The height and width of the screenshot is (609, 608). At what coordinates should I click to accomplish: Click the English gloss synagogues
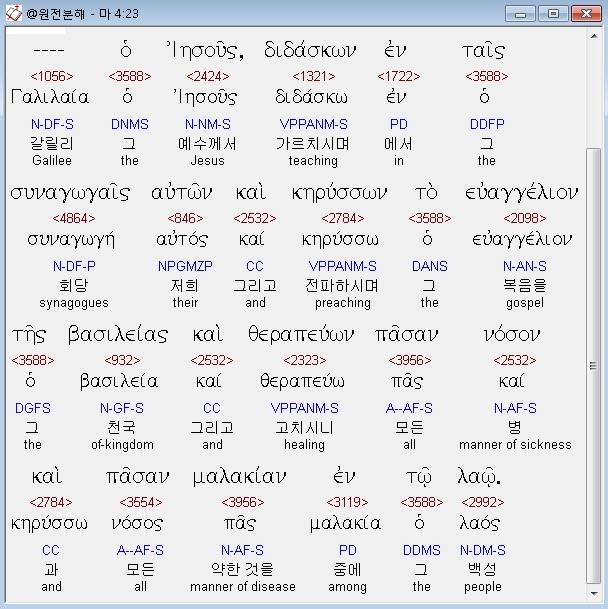[x=74, y=303]
